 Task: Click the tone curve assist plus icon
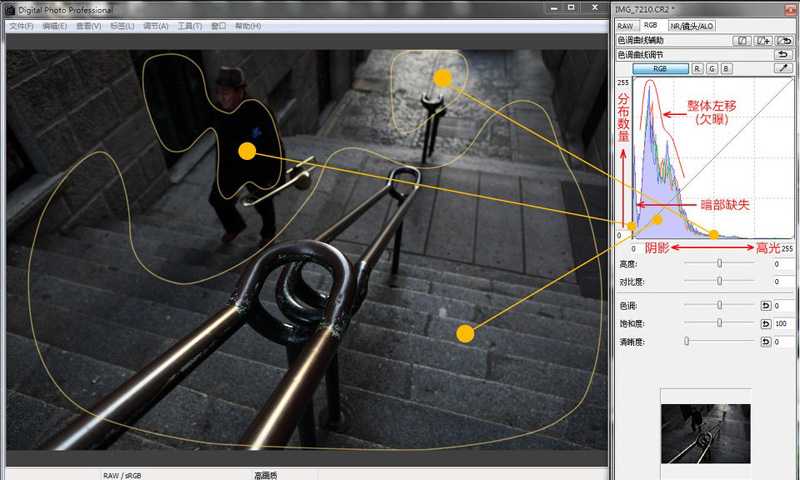(x=763, y=40)
